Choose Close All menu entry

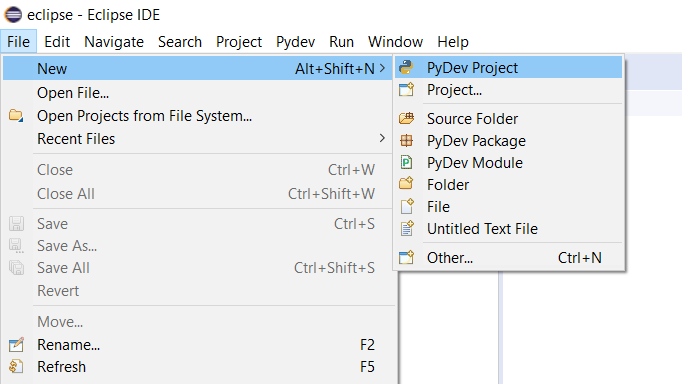197,194
